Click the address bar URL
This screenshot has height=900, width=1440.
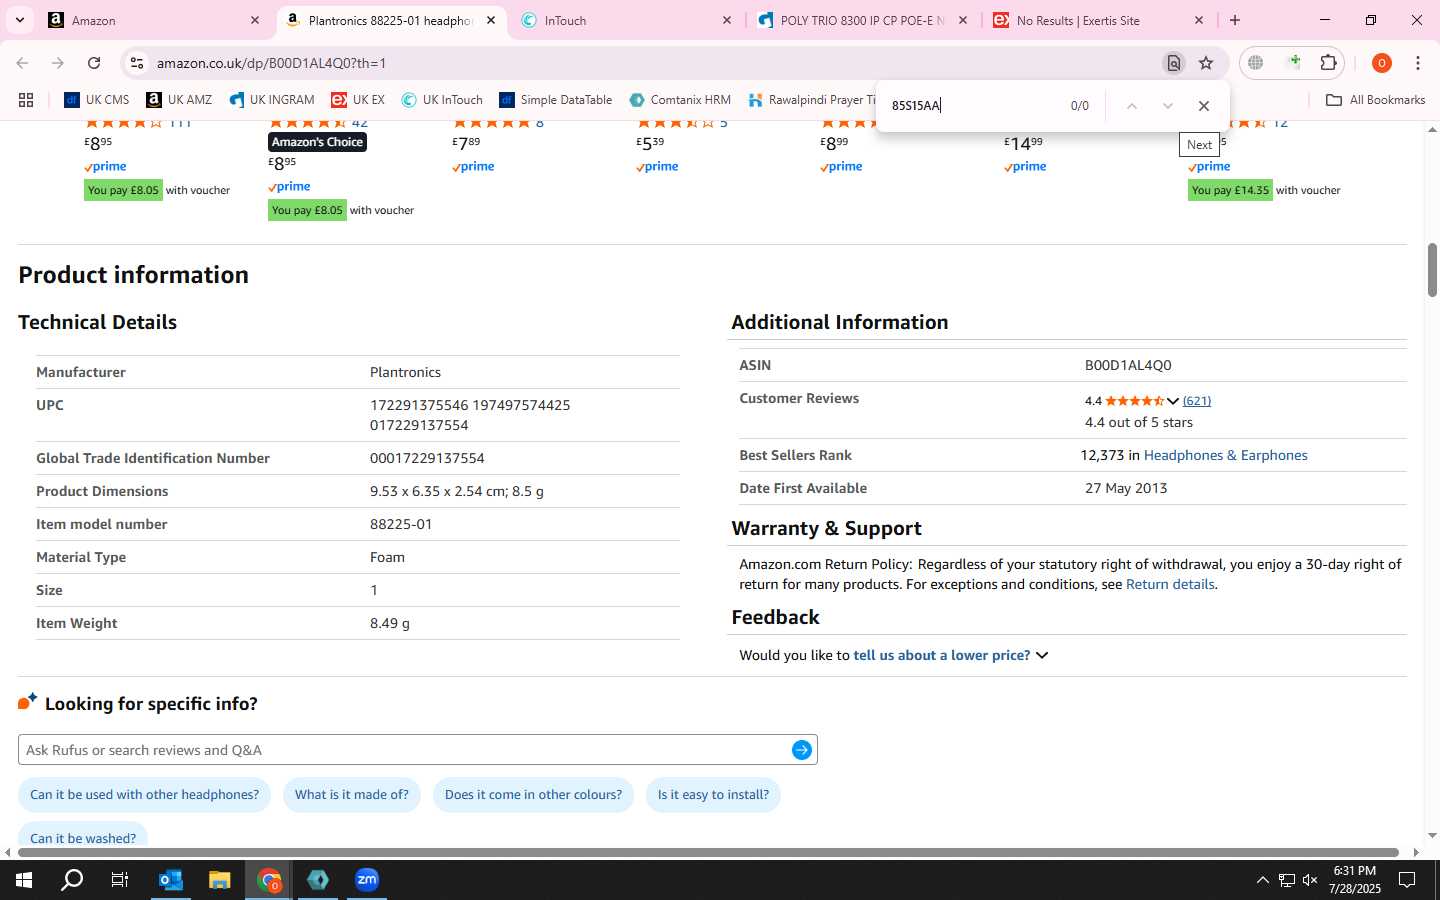[x=271, y=63]
